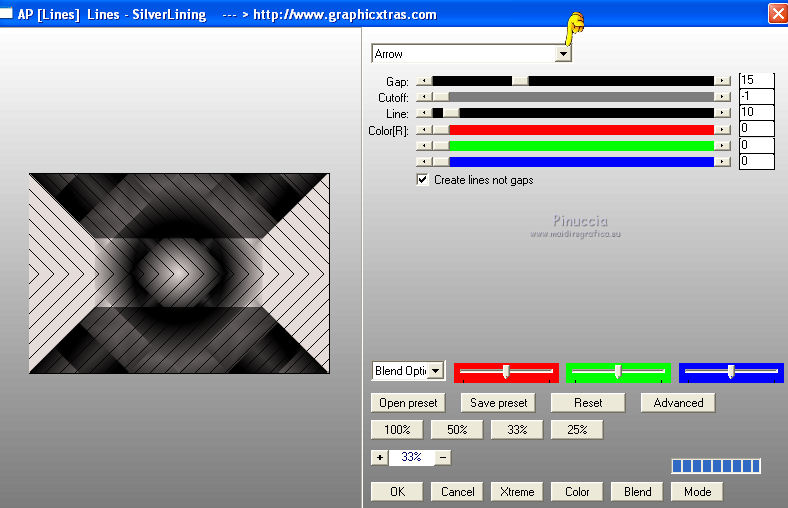Click the Gap slider left arrow

(x=423, y=80)
